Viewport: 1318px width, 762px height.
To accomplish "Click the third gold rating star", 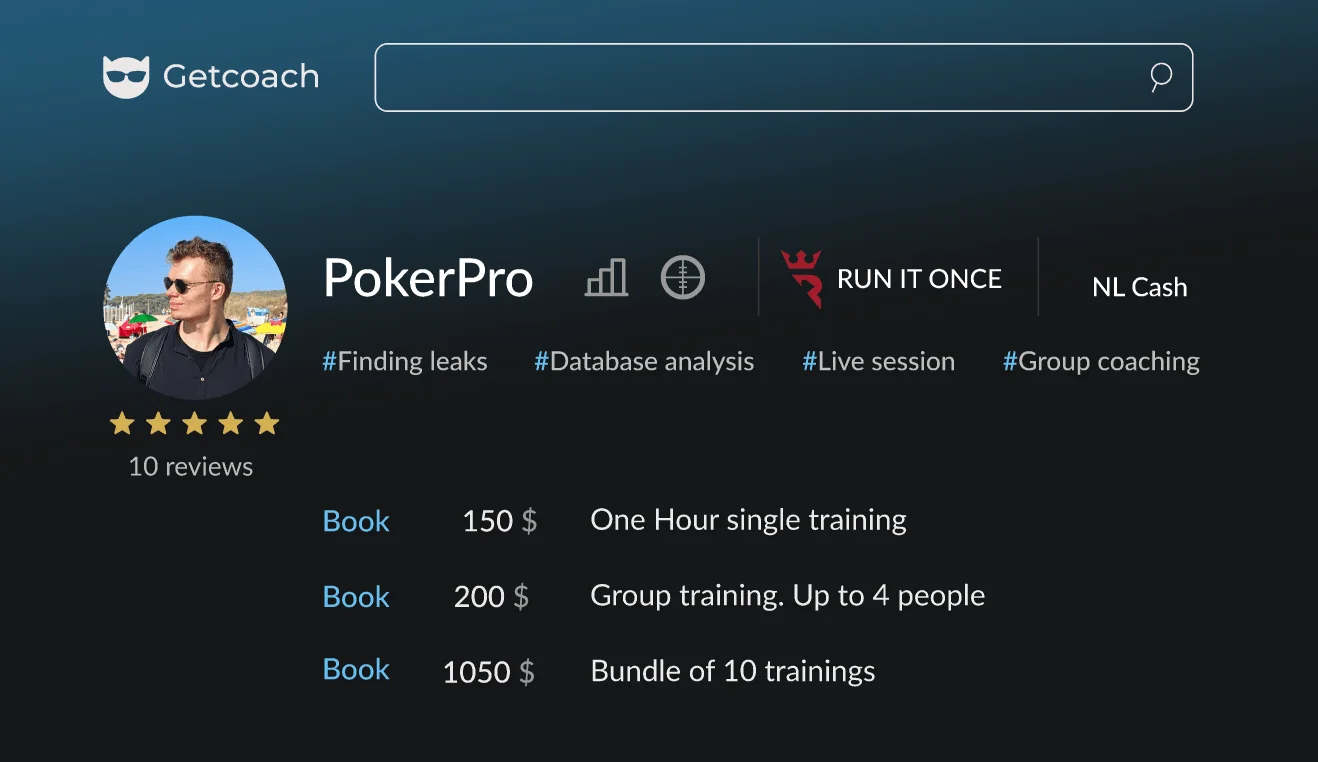I will (194, 424).
